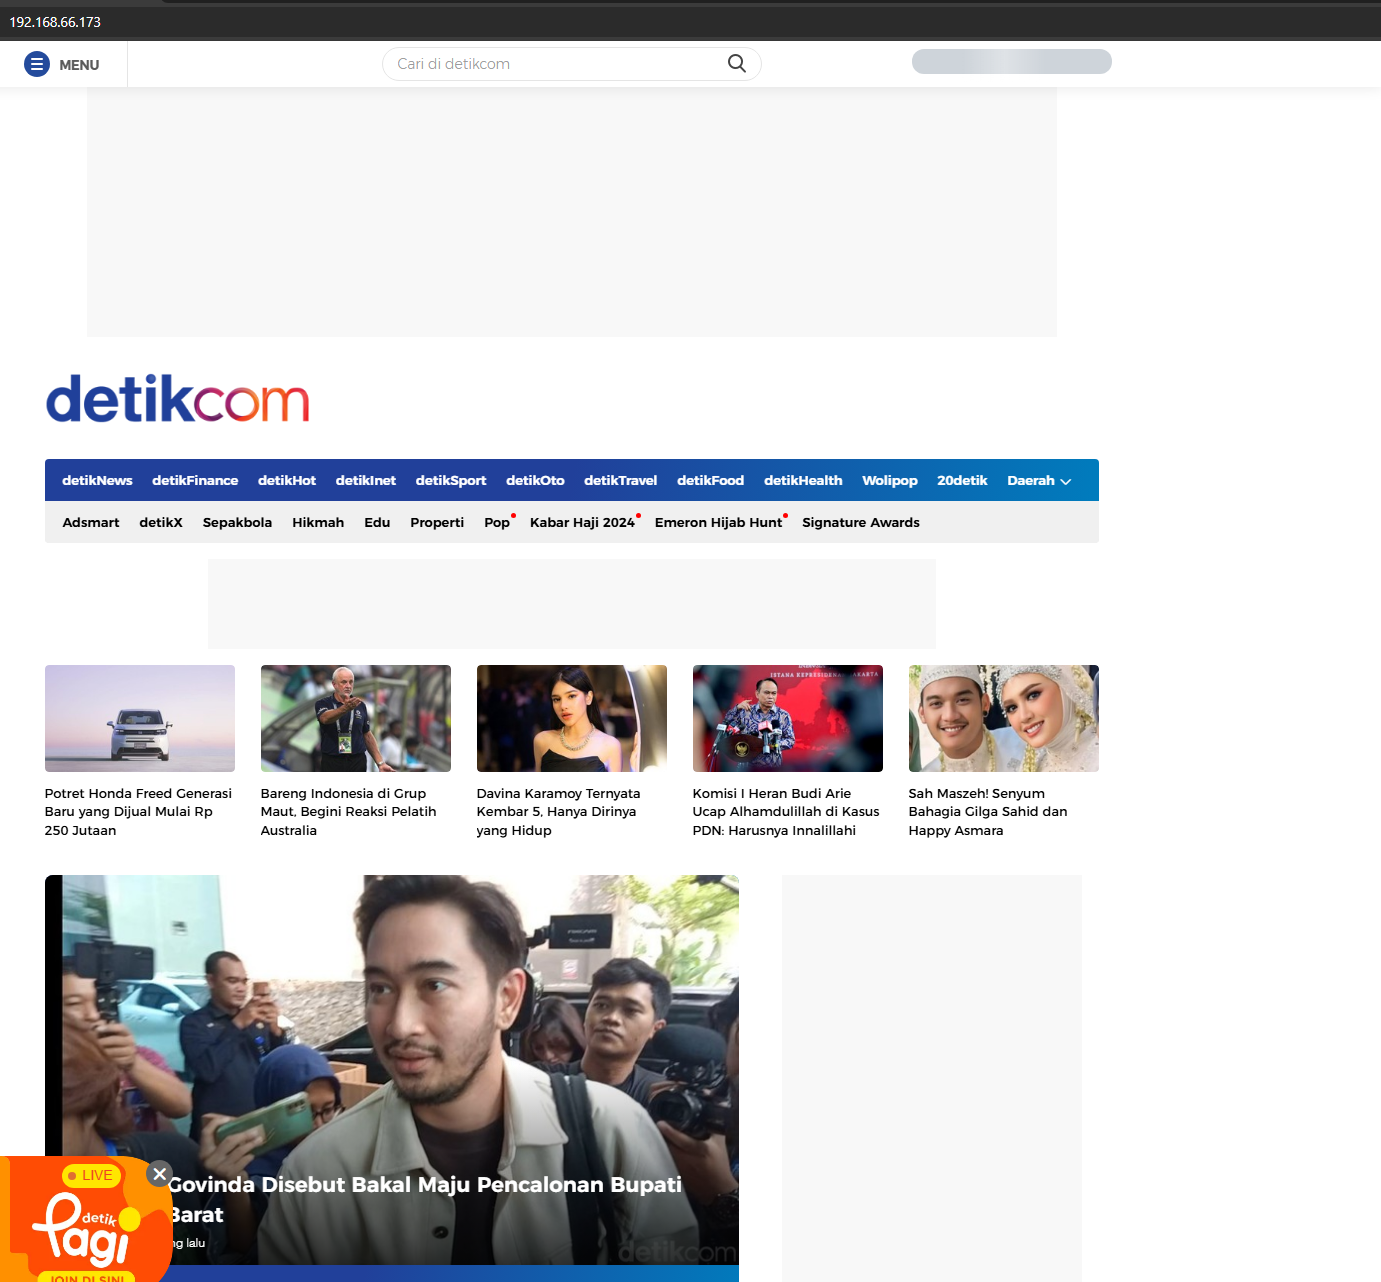Image resolution: width=1381 pixels, height=1282 pixels.
Task: Click the 192.168.66.173 address text
Action: pos(55,22)
